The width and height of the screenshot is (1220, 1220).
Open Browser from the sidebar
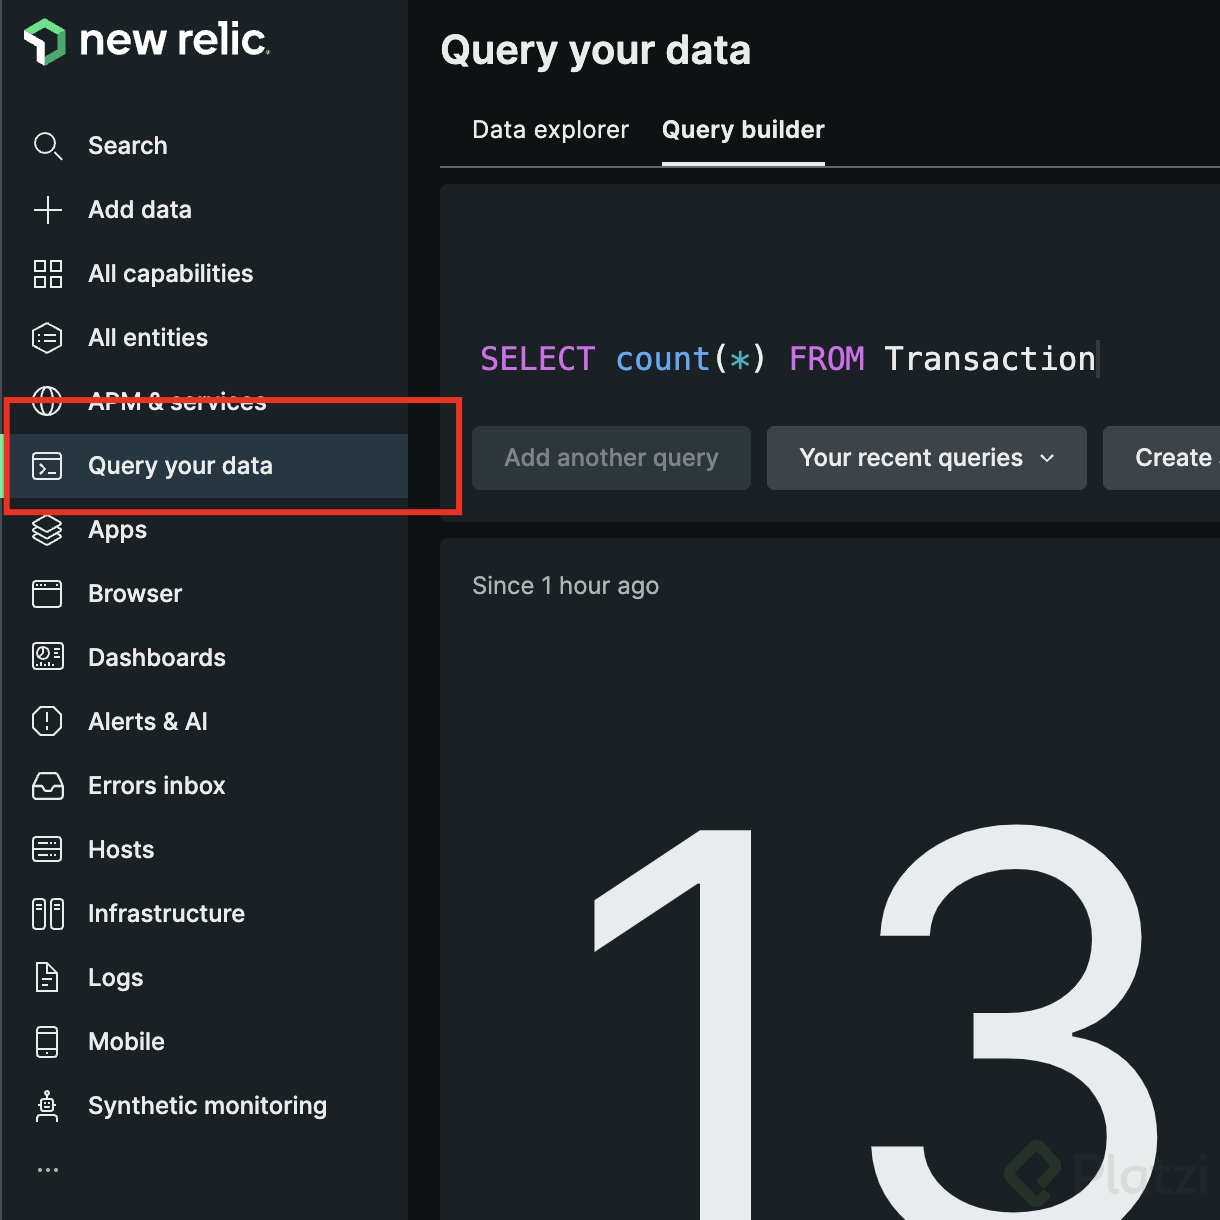(135, 594)
